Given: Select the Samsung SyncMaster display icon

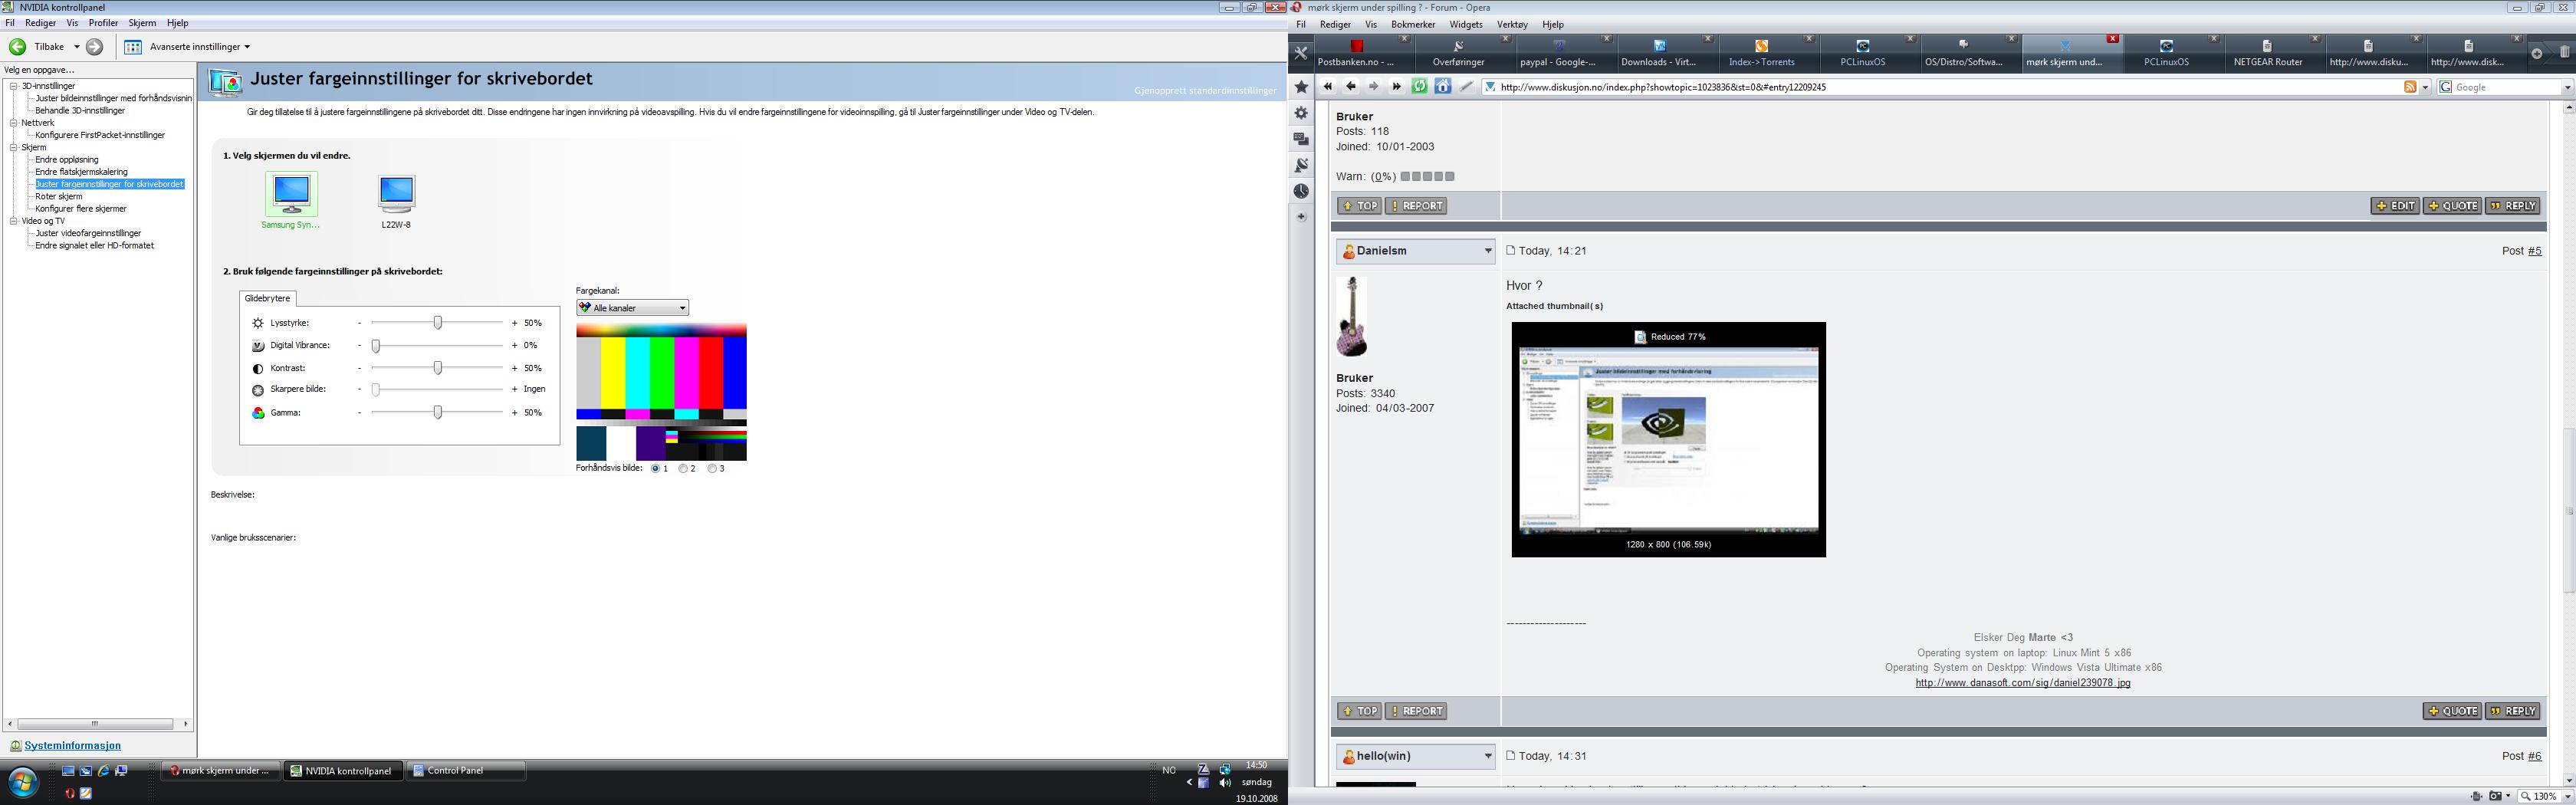Looking at the screenshot, I should coord(291,193).
